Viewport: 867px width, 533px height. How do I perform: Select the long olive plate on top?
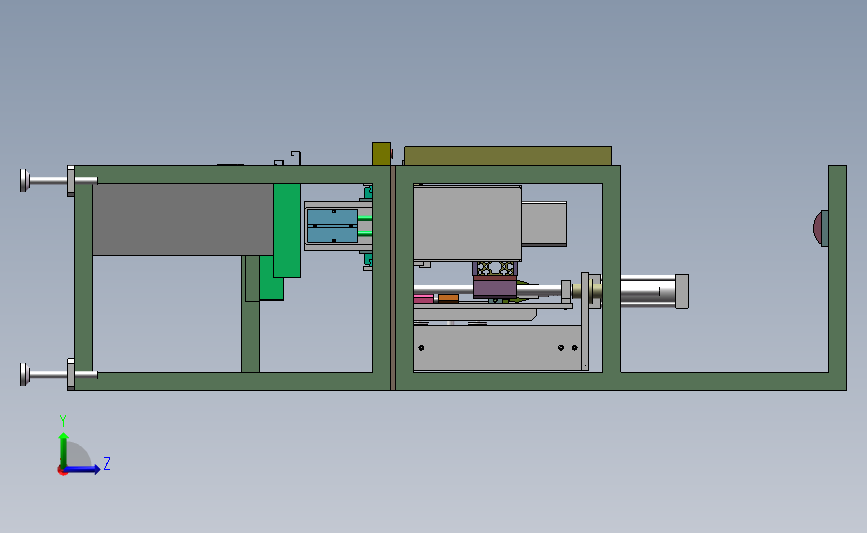508,156
